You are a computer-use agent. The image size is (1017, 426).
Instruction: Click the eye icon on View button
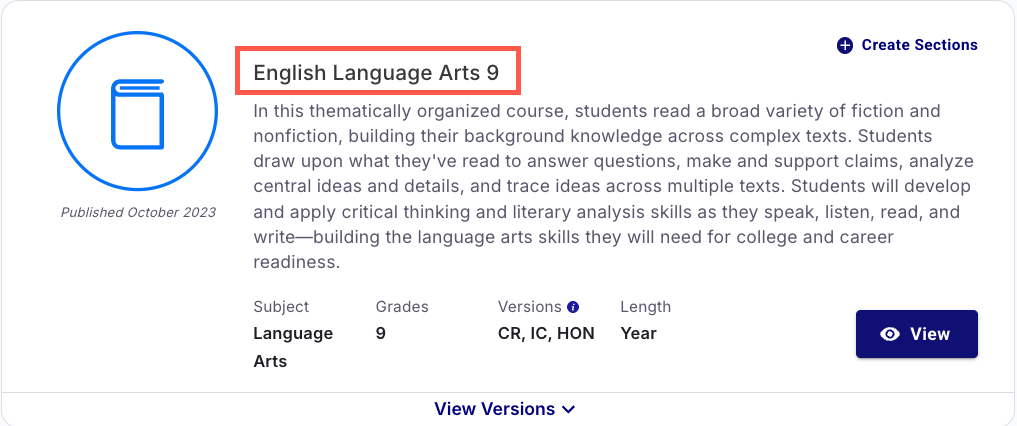coord(890,334)
